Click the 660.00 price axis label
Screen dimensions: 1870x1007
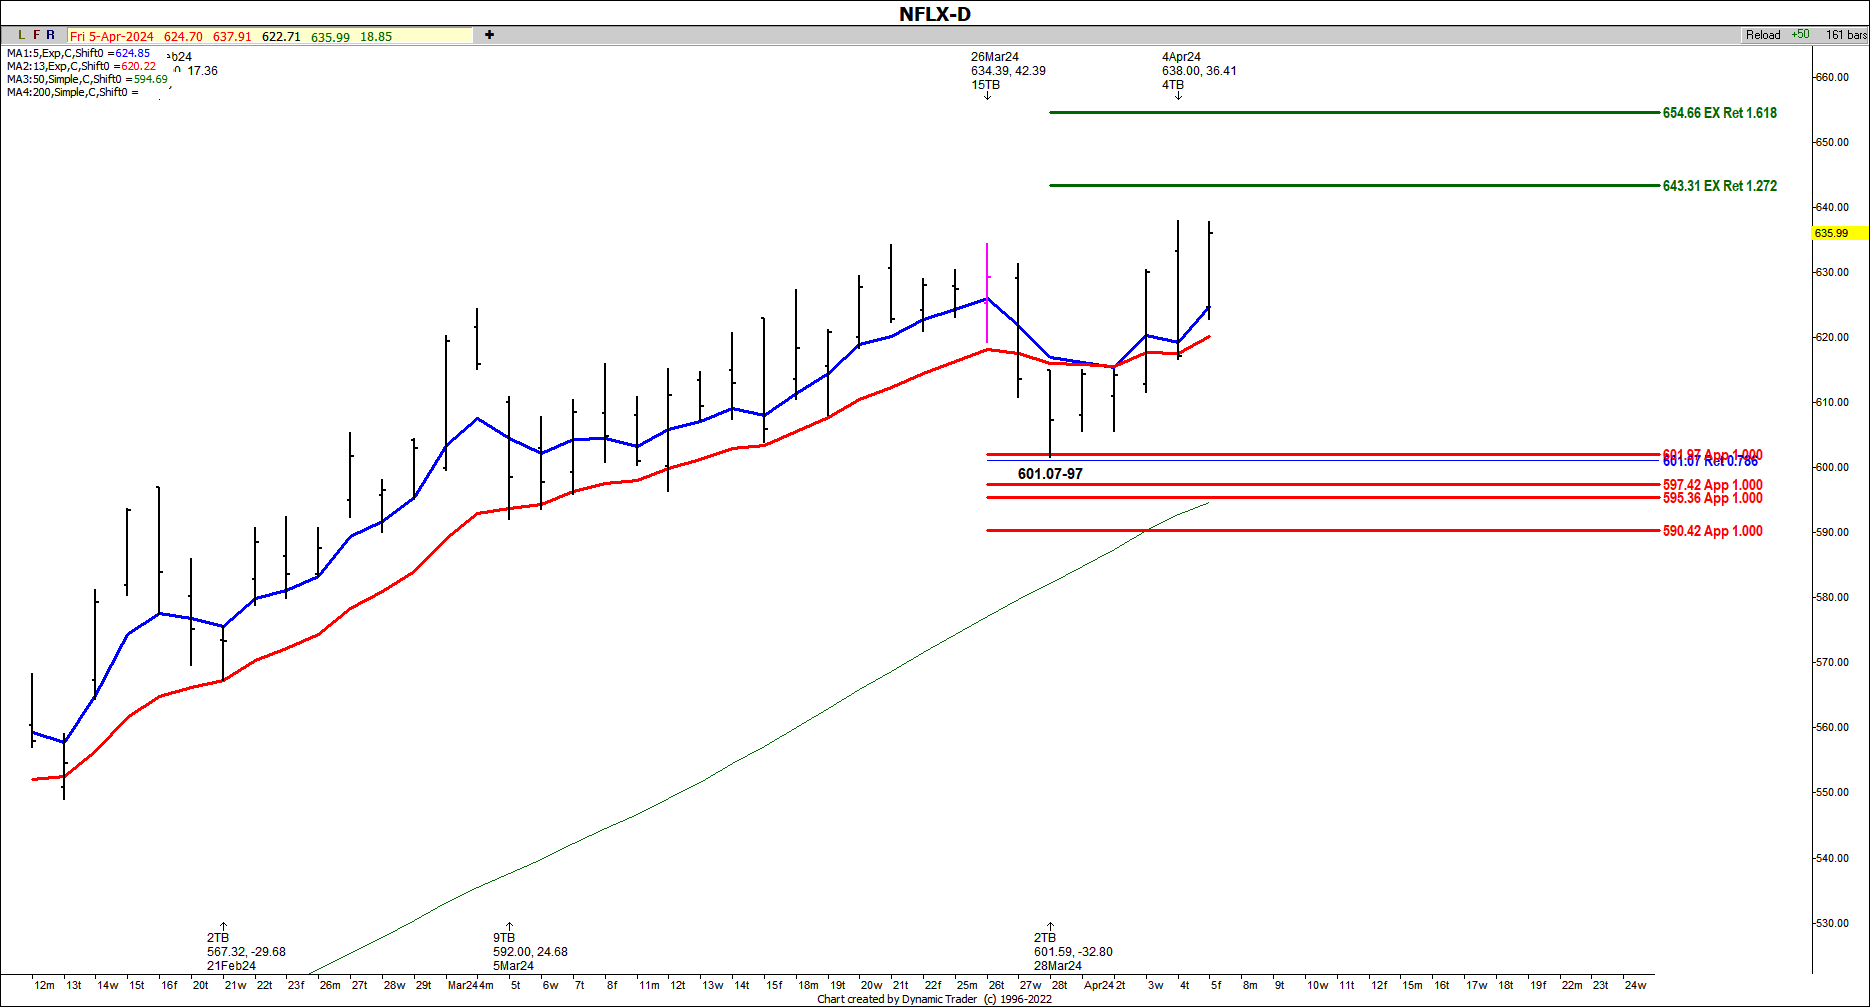(1832, 77)
